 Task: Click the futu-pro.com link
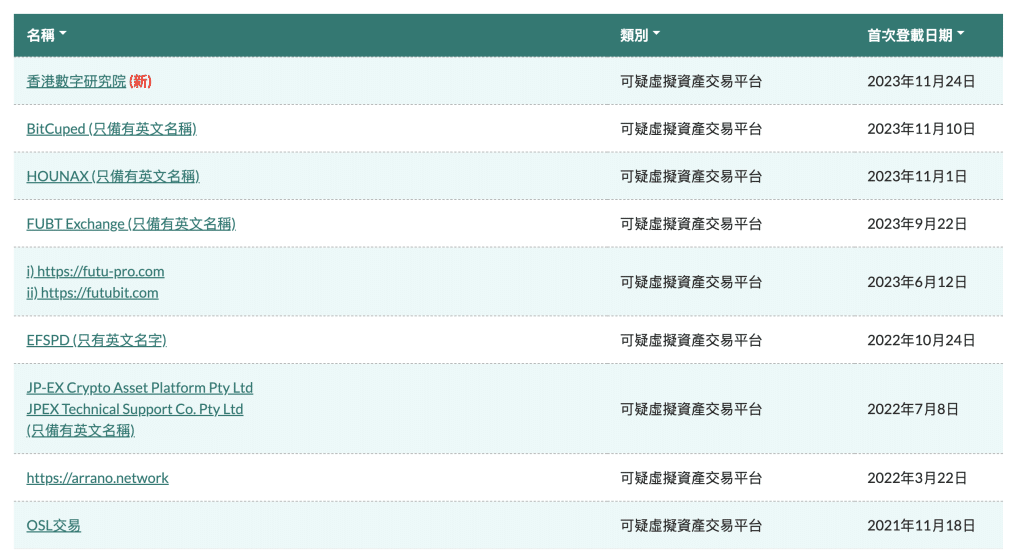[x=95, y=271]
